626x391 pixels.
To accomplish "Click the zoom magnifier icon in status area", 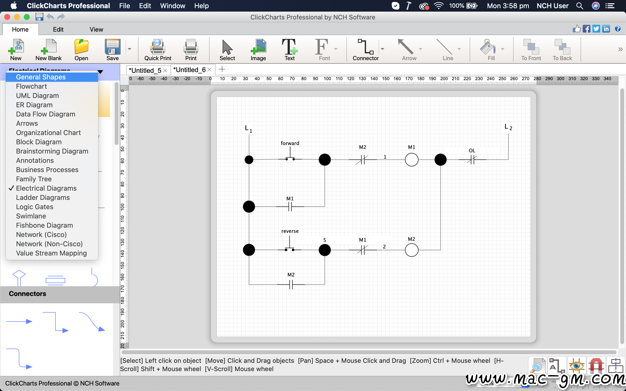I will coord(538,365).
